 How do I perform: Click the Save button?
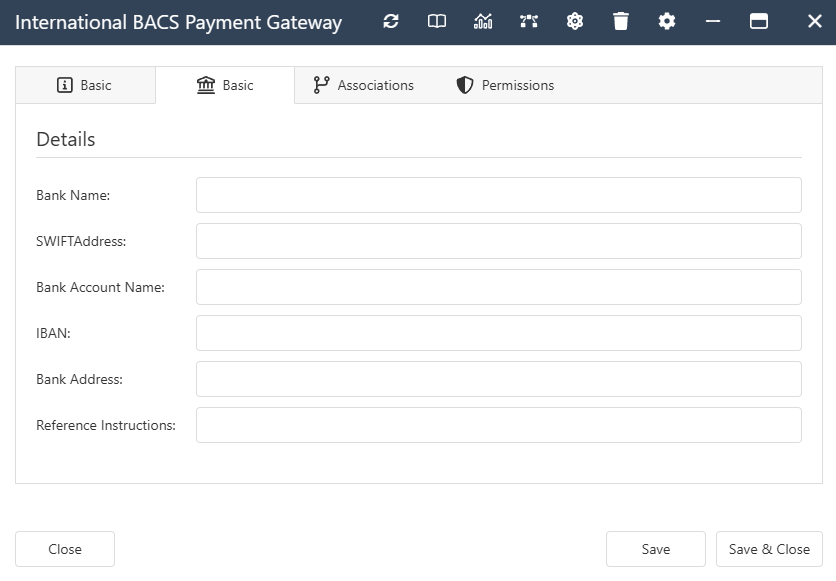click(x=655, y=549)
